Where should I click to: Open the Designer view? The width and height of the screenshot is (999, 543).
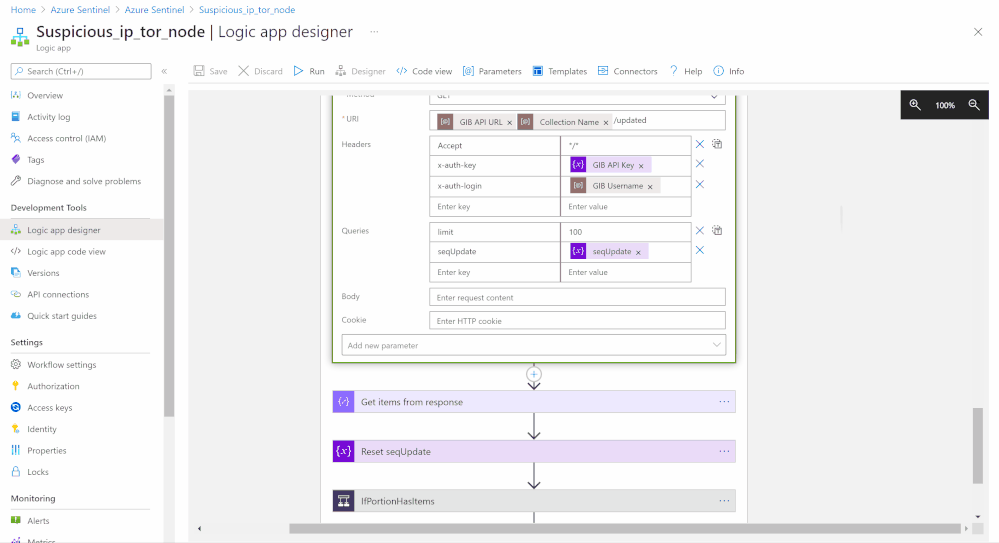(x=360, y=71)
